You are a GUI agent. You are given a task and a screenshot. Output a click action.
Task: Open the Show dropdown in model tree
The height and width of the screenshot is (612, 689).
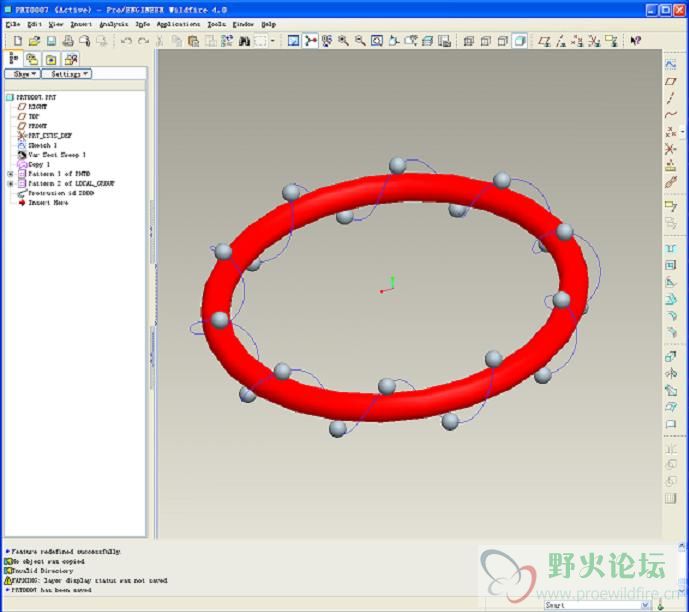[x=22, y=74]
